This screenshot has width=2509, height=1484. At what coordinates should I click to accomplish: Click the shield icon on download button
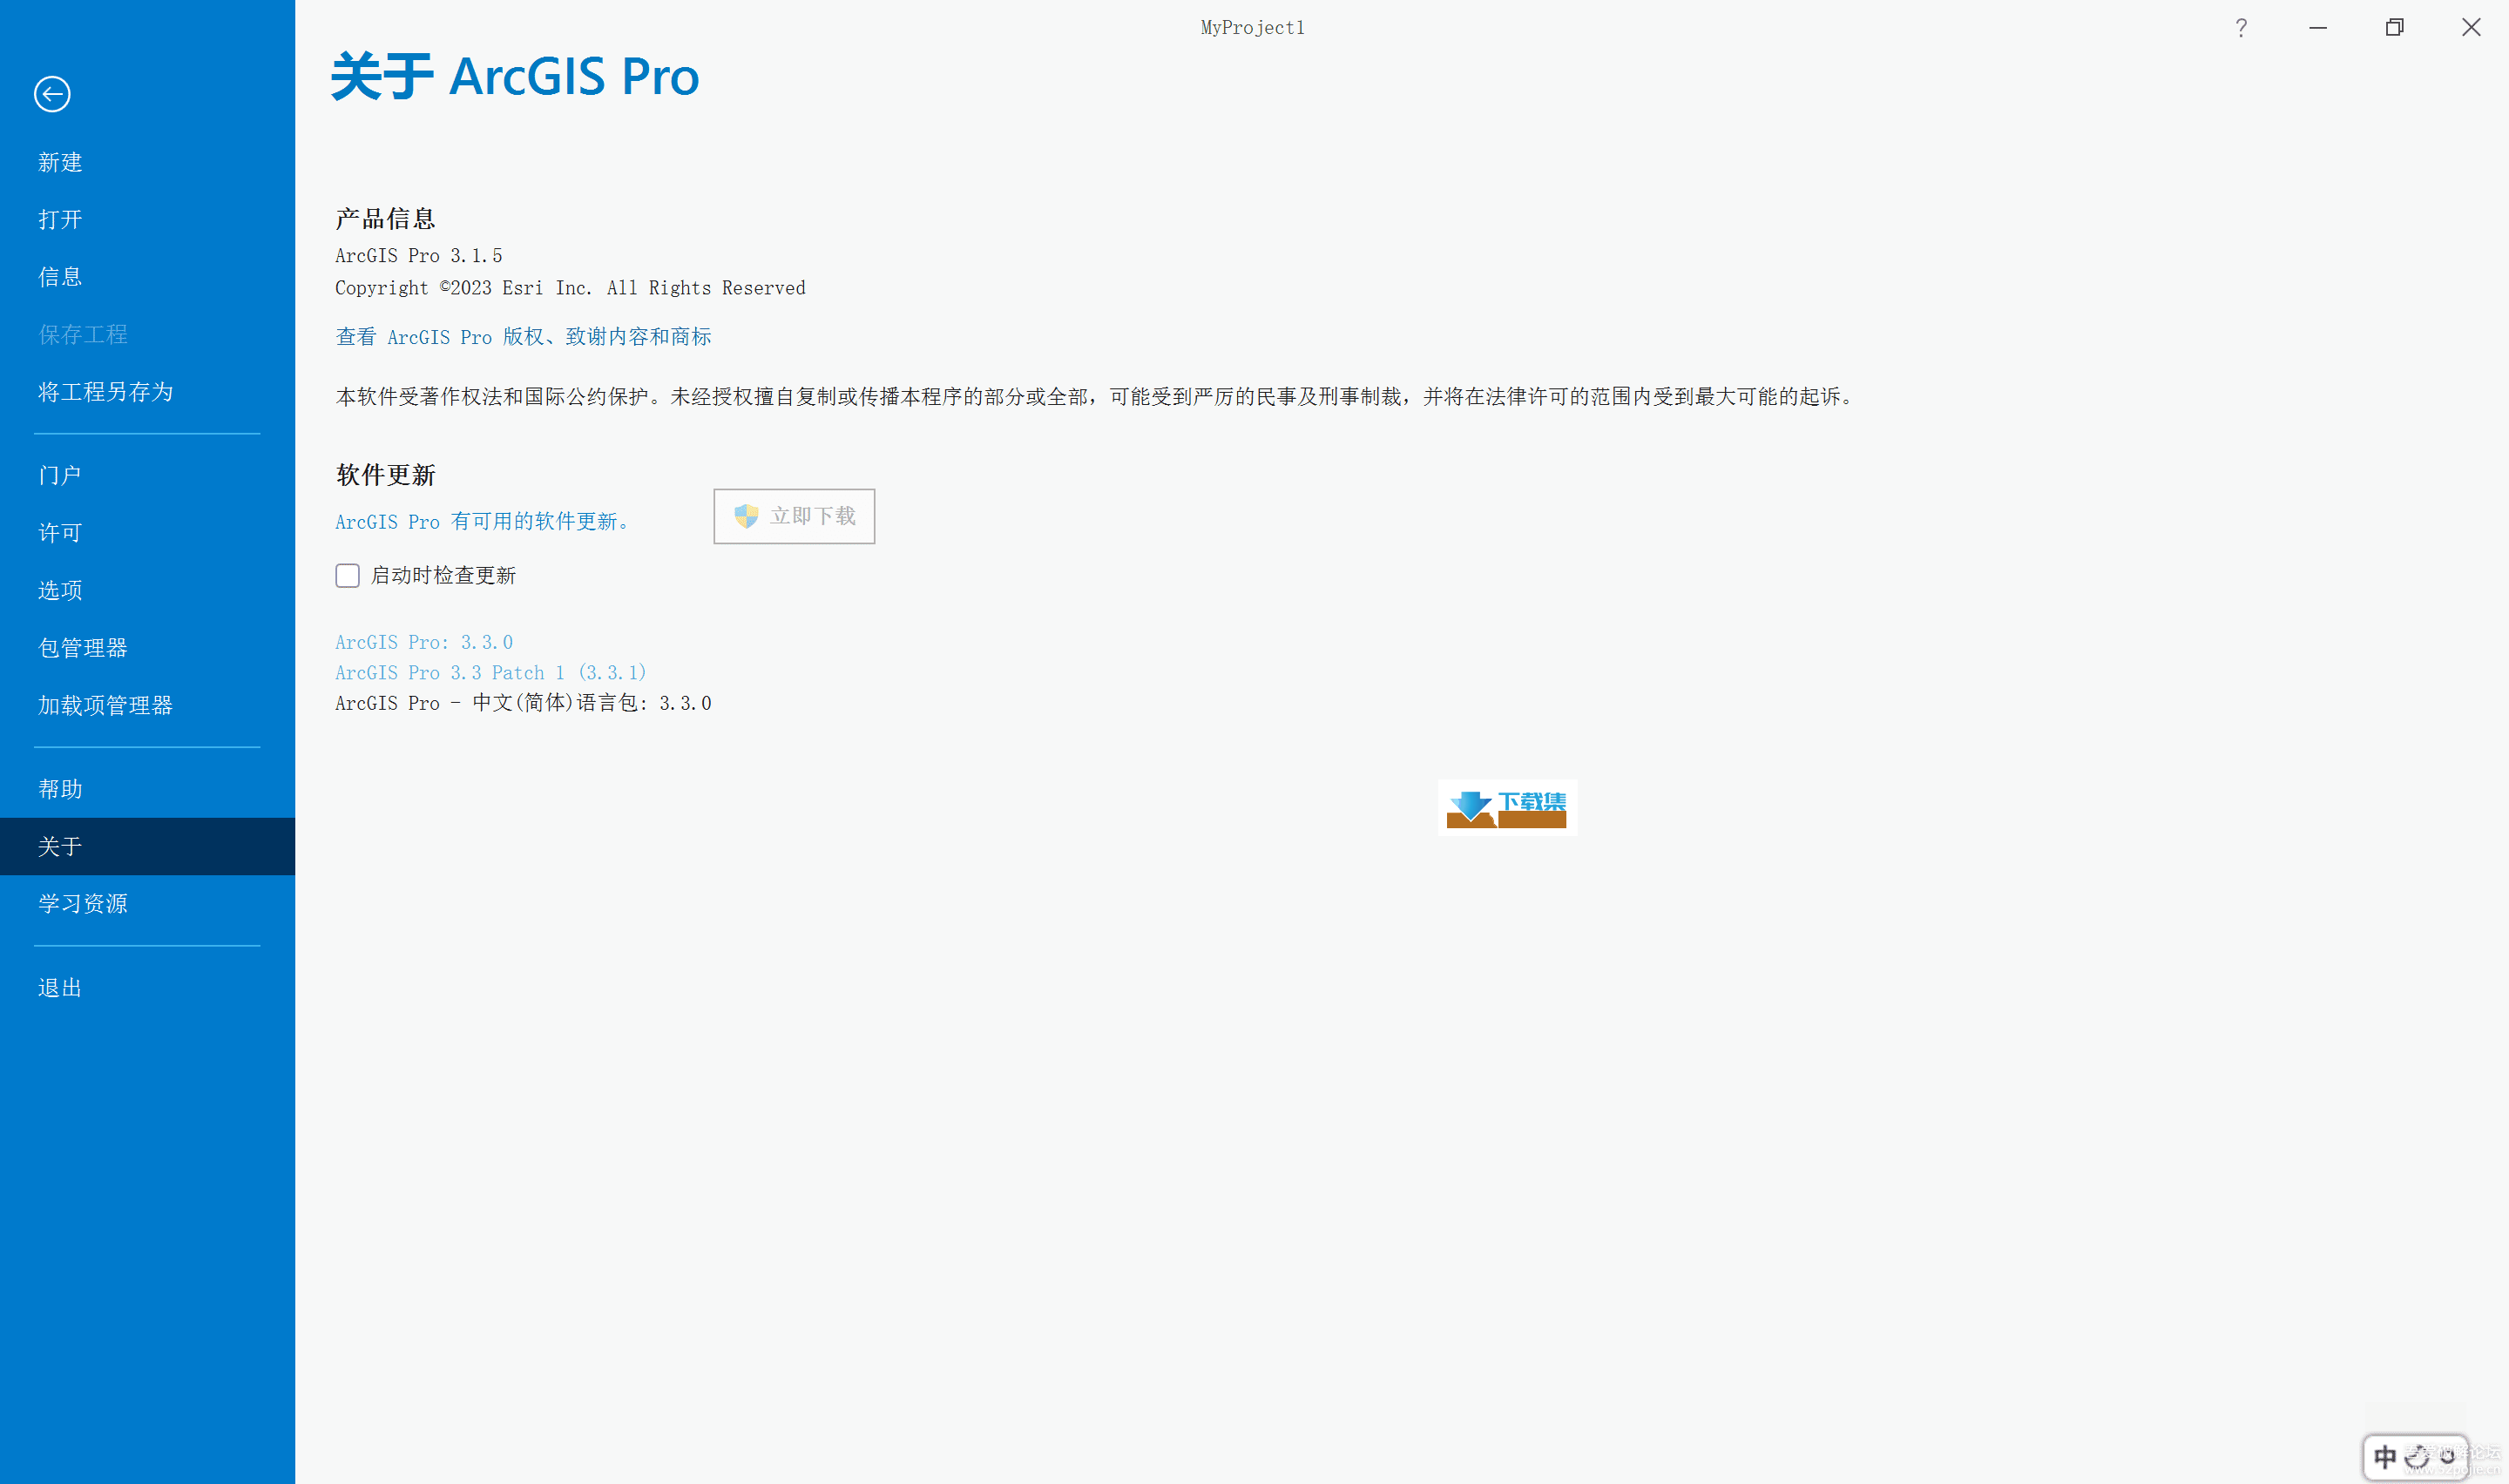pyautogui.click(x=746, y=516)
